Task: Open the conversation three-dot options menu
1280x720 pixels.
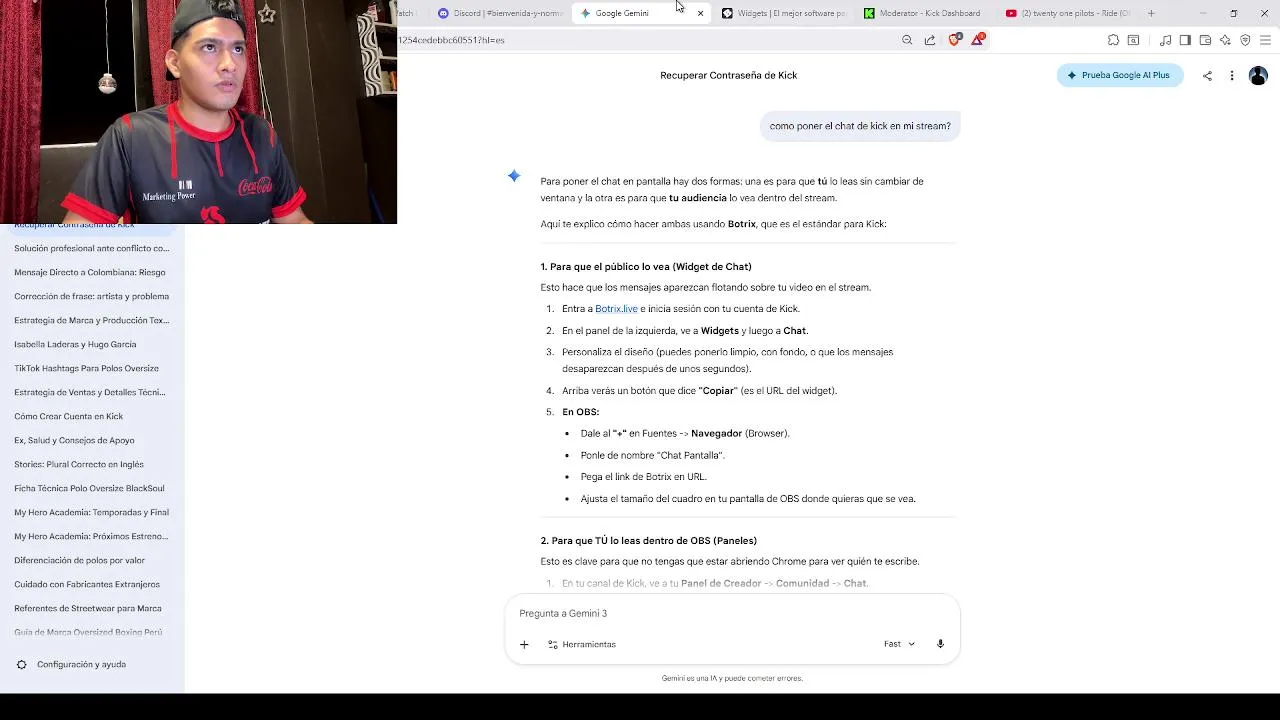Action: 1232,76
